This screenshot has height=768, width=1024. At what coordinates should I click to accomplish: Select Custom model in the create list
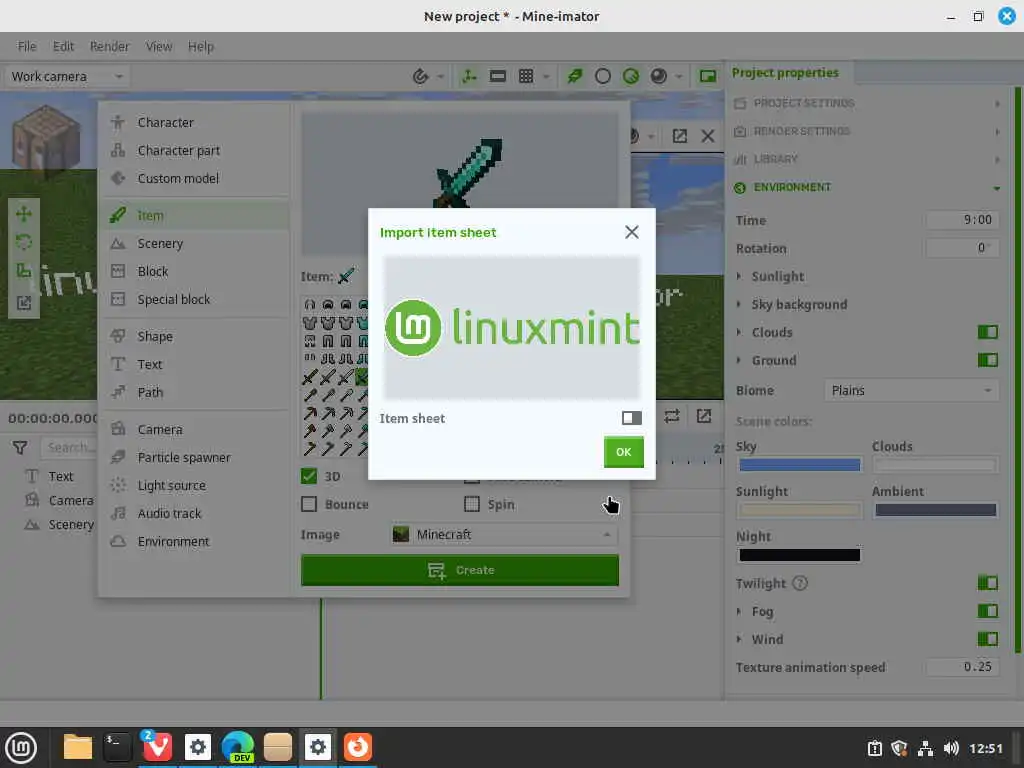(x=195, y=178)
